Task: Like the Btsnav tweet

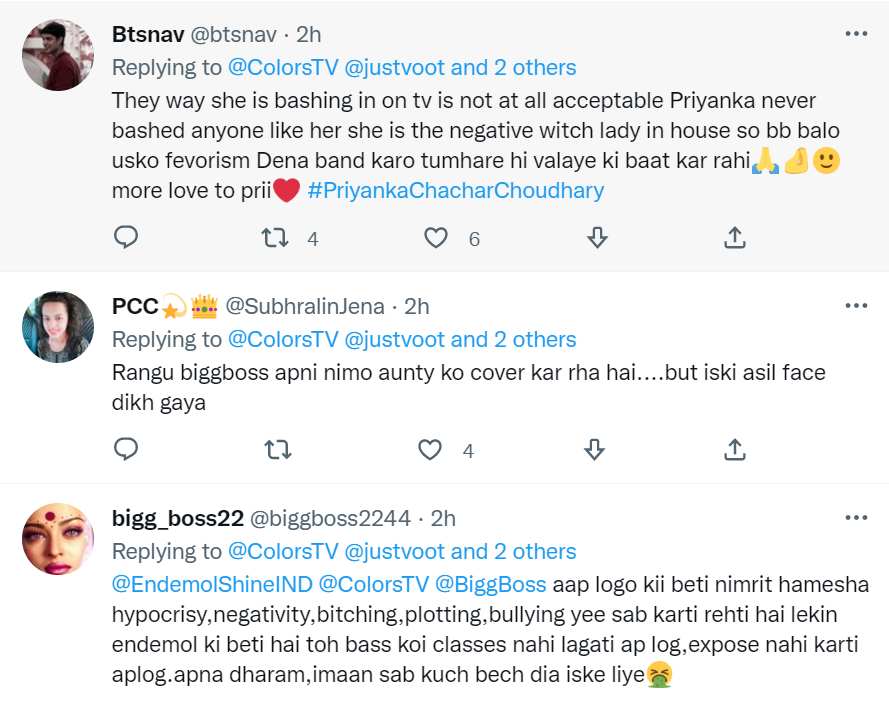Action: pyautogui.click(x=435, y=238)
